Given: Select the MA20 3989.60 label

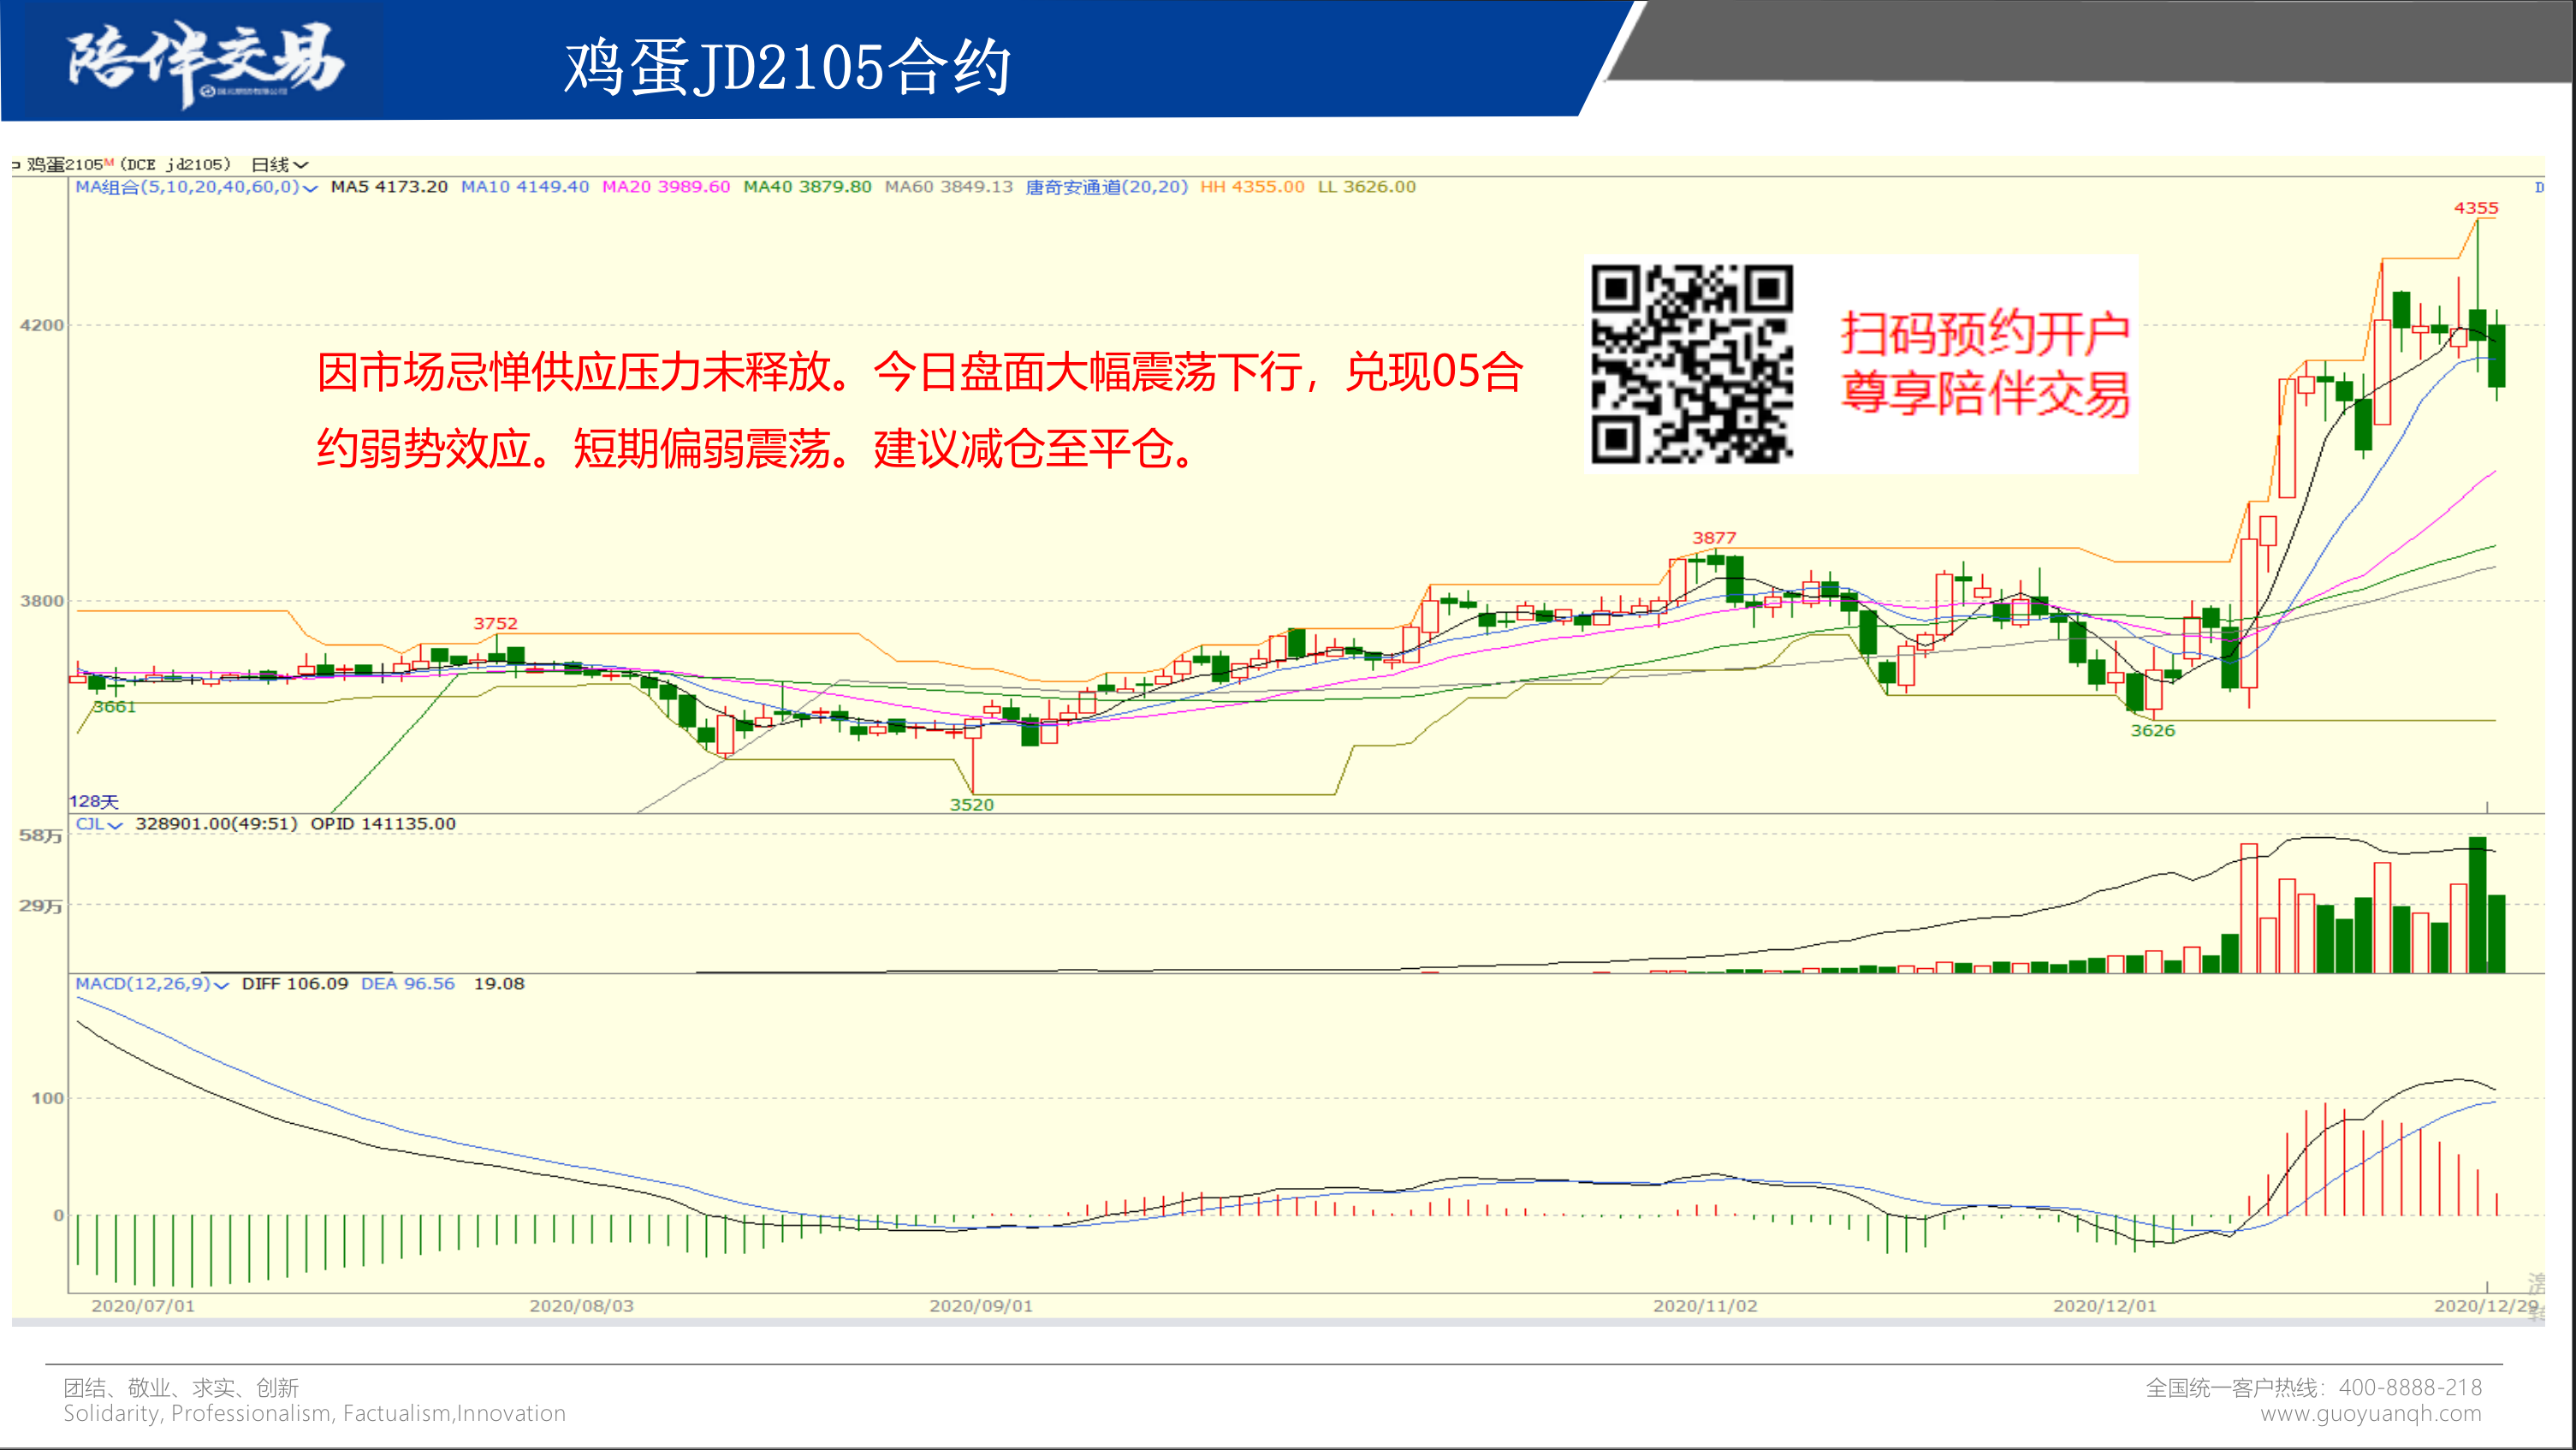Looking at the screenshot, I should click(x=665, y=187).
